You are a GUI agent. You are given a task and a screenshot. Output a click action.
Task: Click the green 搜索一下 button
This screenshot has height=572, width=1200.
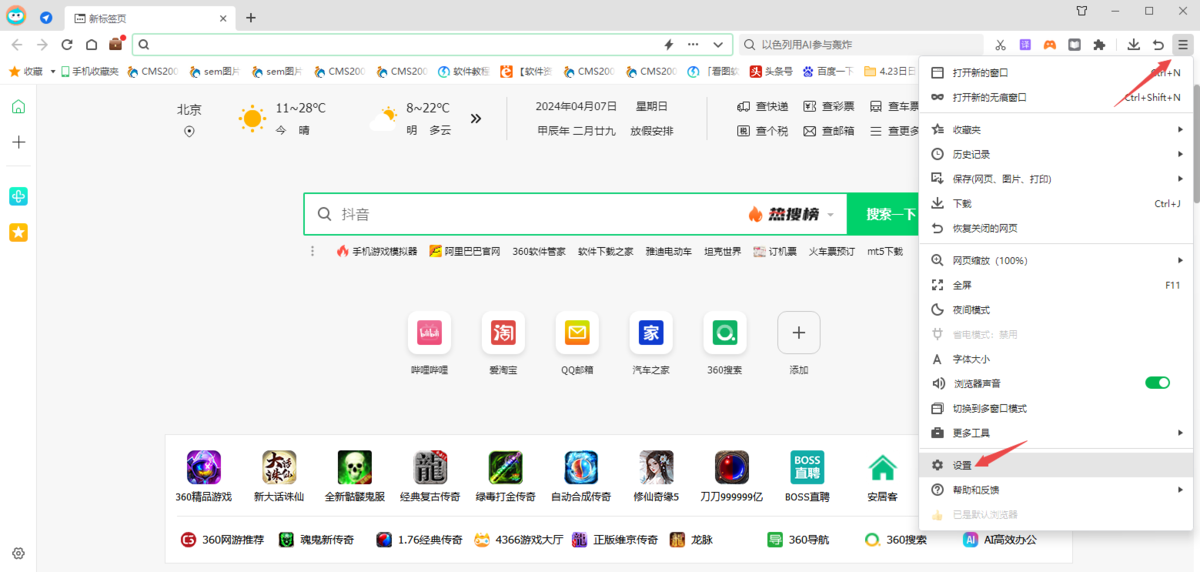[883, 214]
